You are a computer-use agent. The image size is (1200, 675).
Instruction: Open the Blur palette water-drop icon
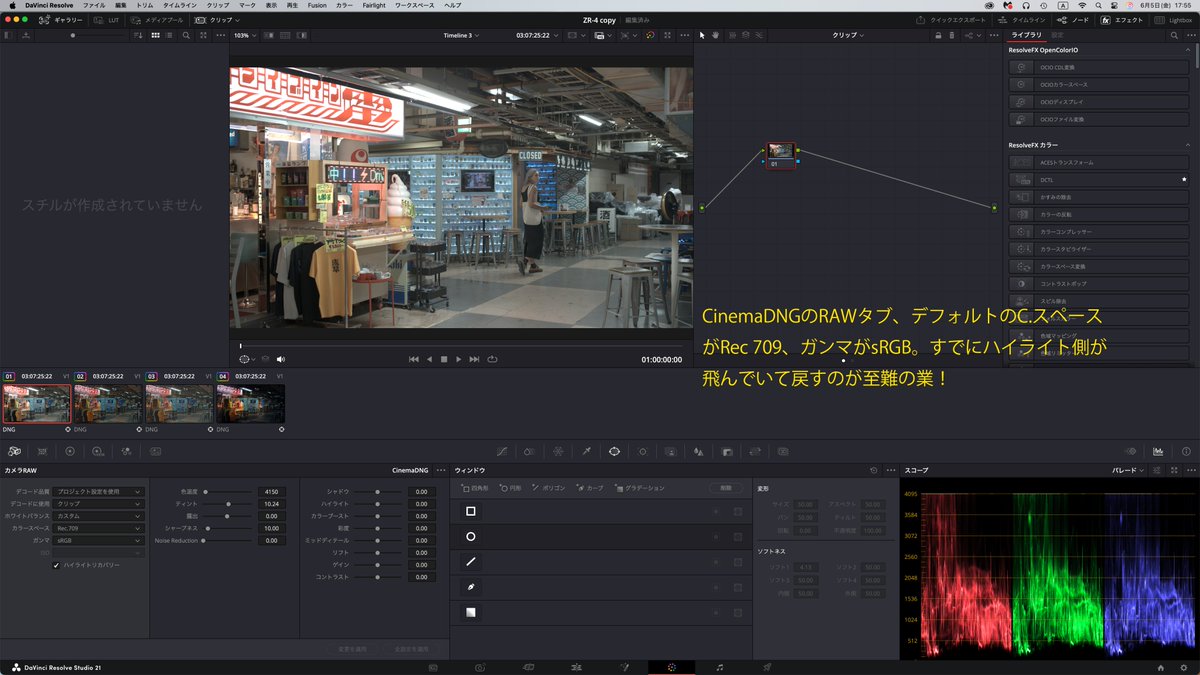[x=698, y=451]
